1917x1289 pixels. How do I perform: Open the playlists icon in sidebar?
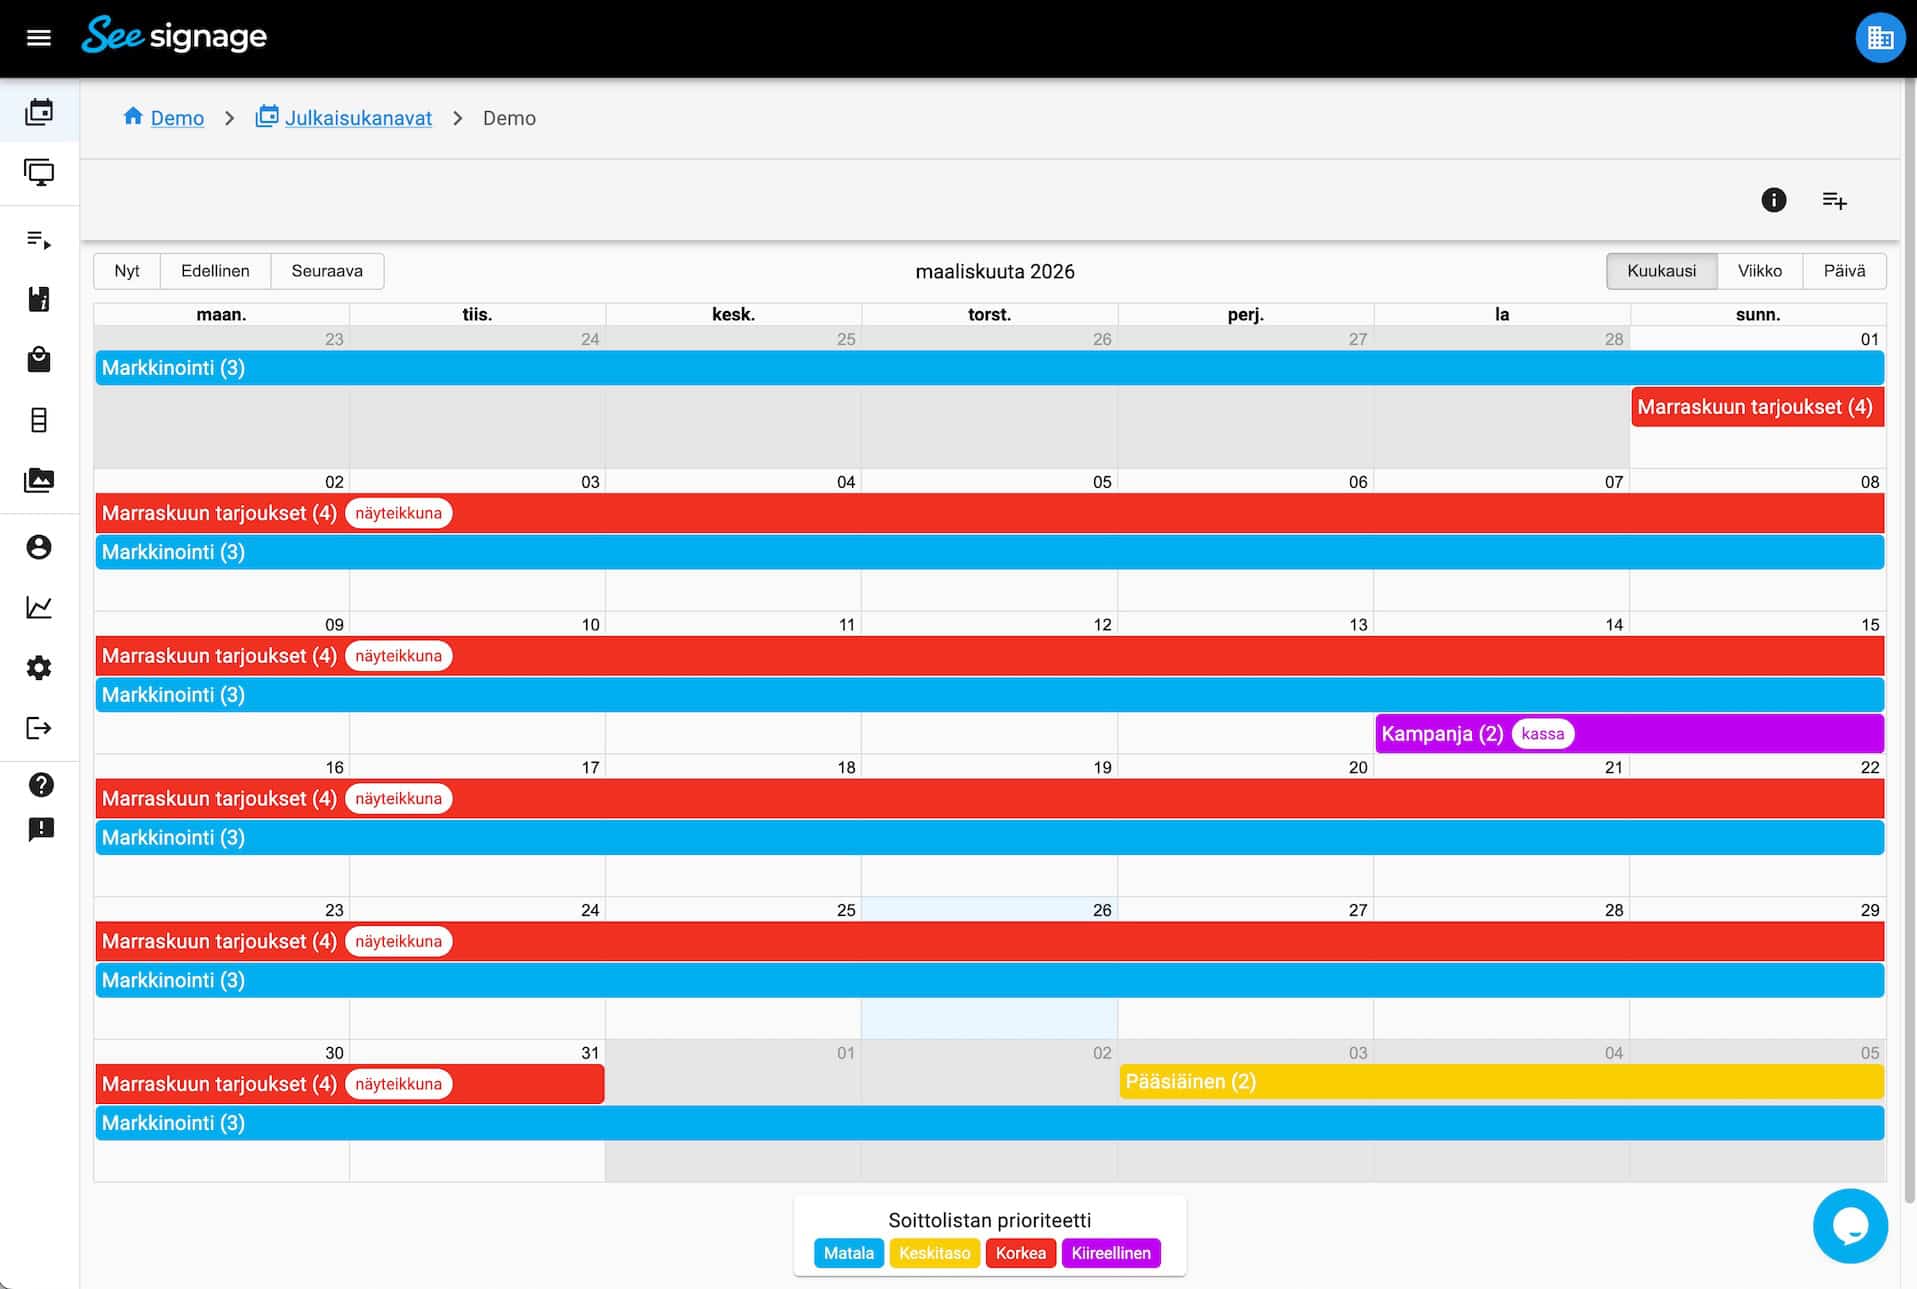(x=39, y=240)
